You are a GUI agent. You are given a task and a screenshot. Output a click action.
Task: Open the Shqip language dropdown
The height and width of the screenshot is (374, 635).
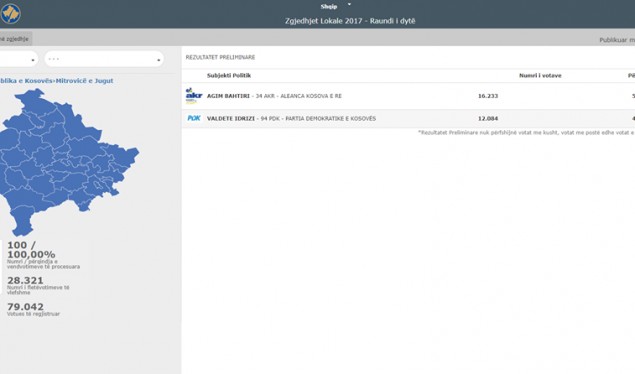(x=336, y=6)
